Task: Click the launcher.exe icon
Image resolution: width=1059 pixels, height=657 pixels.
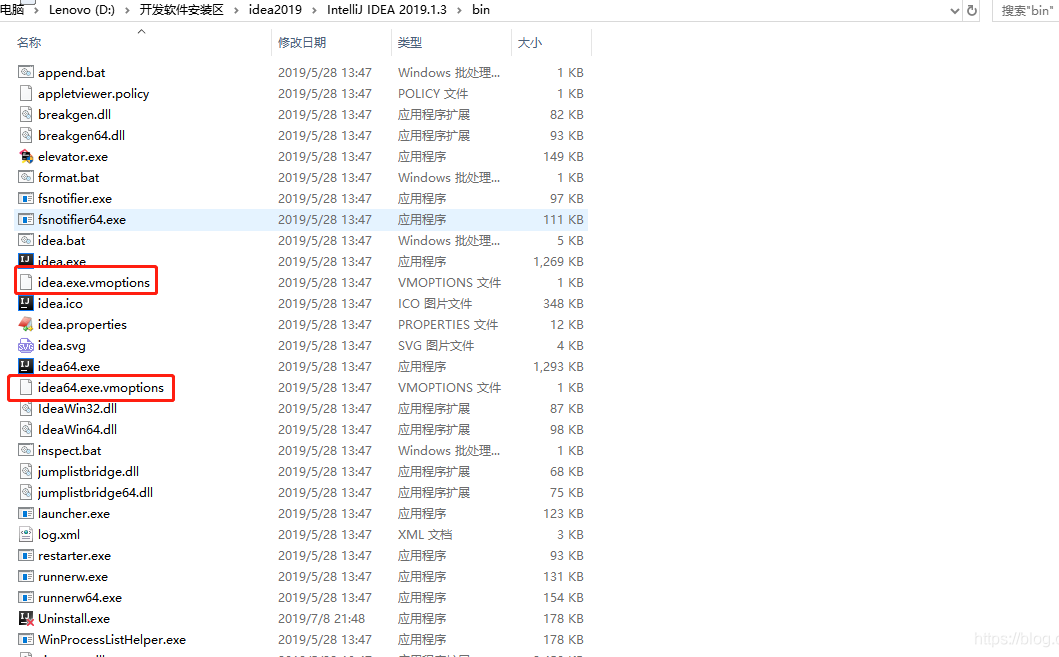Action: tap(26, 513)
